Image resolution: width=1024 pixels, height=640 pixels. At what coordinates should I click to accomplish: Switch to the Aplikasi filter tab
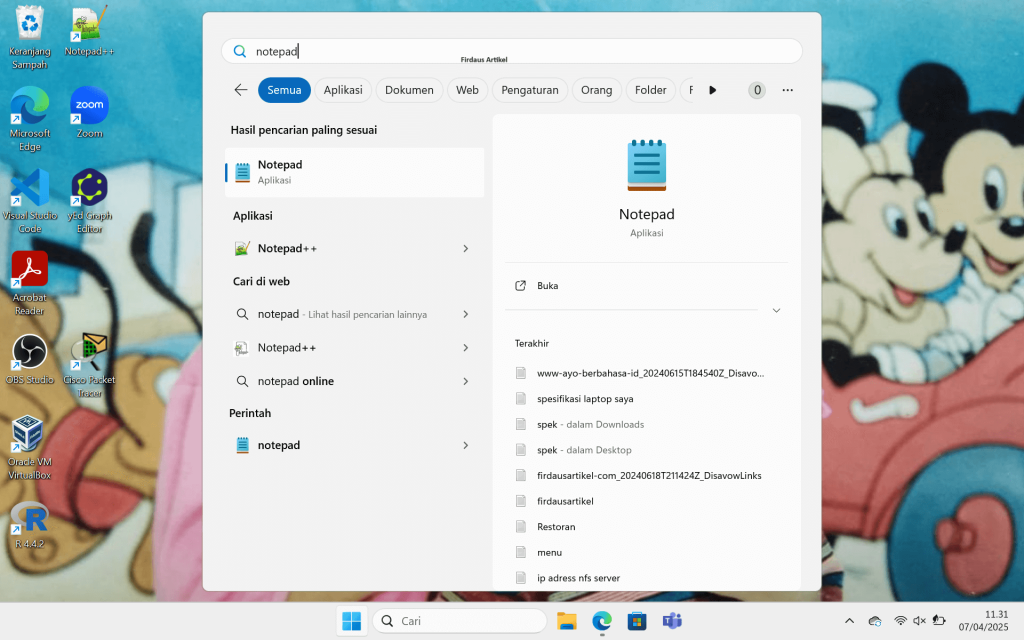click(x=343, y=90)
